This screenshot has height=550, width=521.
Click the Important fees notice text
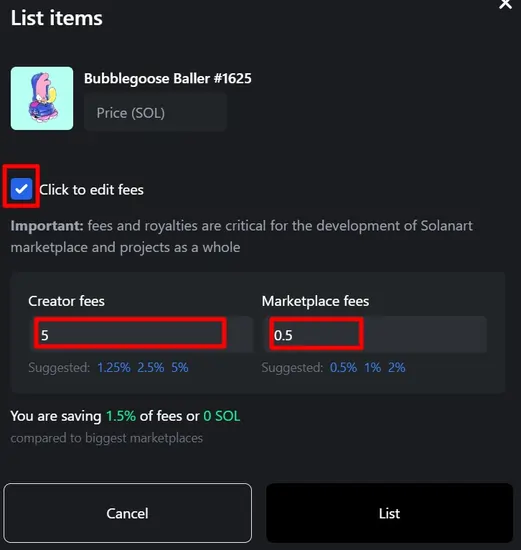[x=242, y=236]
